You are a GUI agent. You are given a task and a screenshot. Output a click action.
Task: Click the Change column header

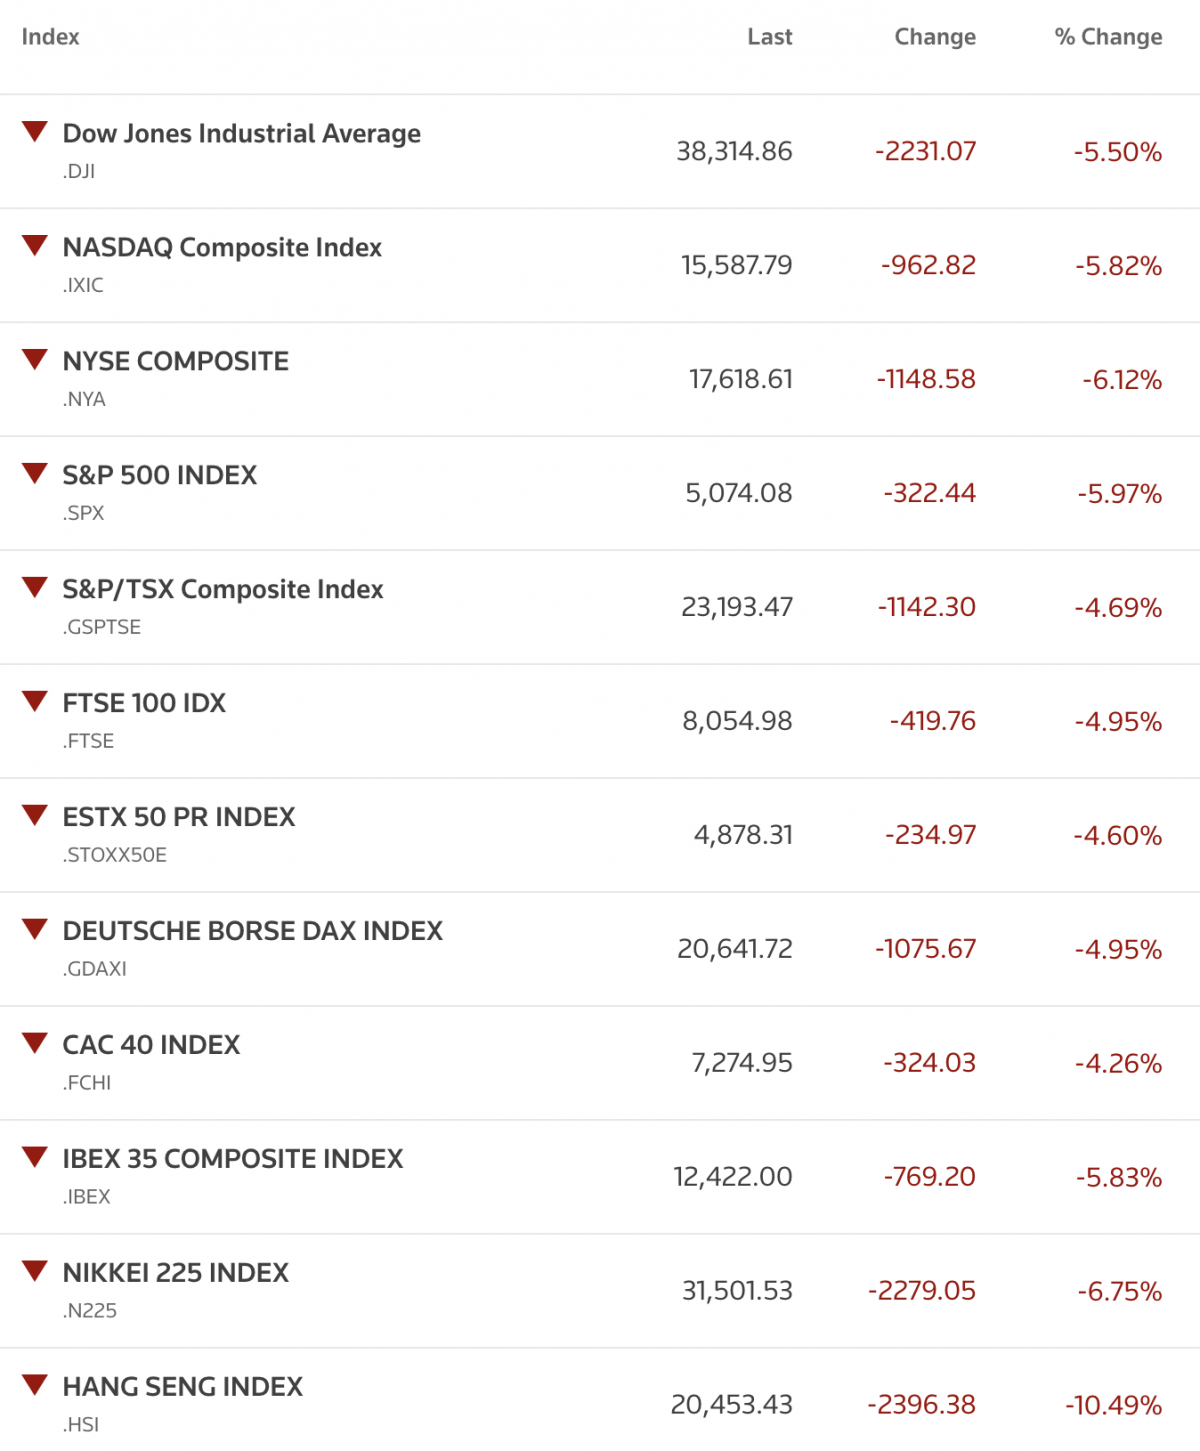(934, 37)
